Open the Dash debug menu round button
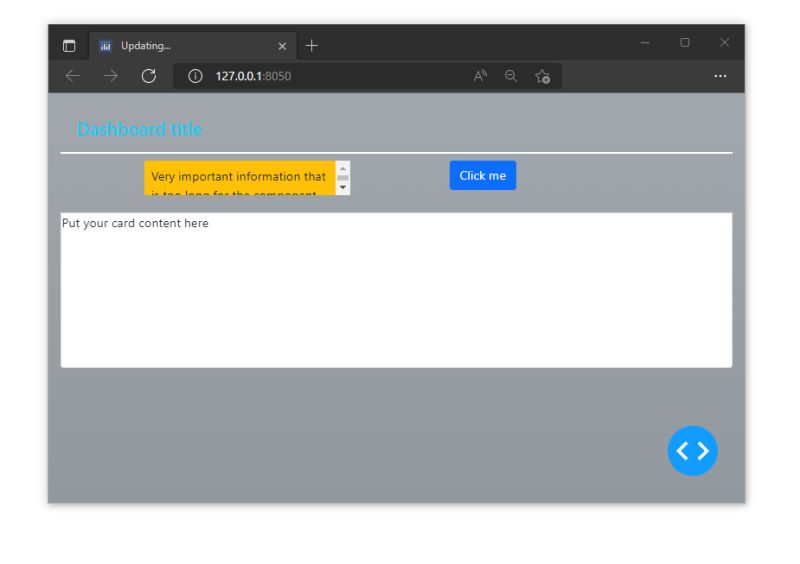 [x=692, y=451]
